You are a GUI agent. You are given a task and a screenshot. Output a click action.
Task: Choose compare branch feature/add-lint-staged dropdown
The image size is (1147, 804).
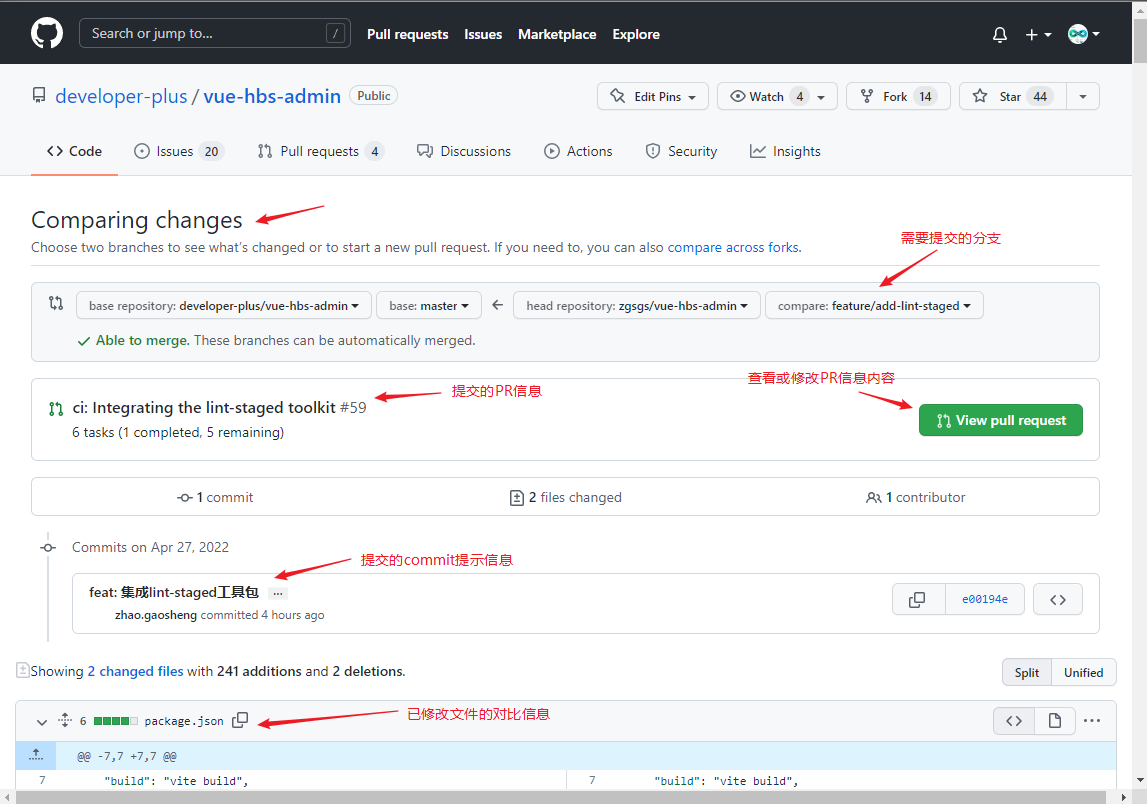point(874,305)
